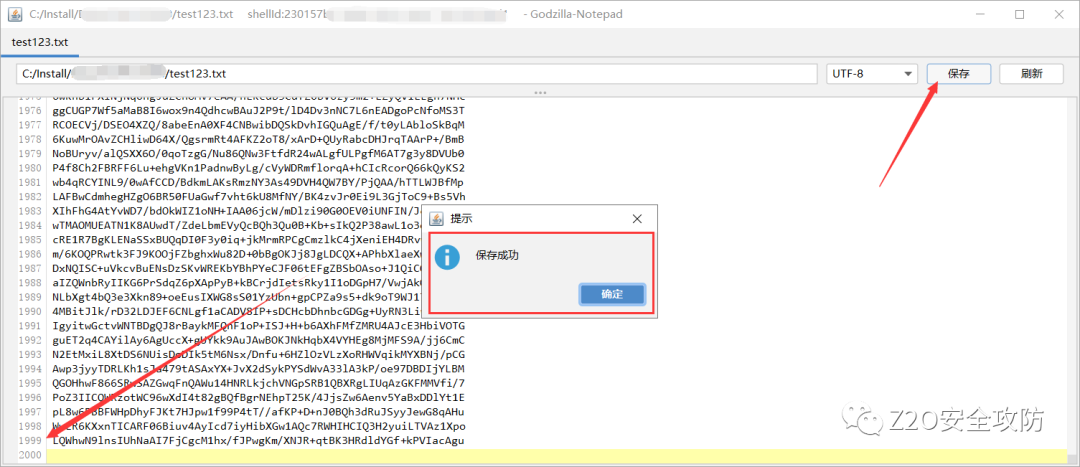The image size is (1080, 467).
Task: Save the file with the 保存 button
Action: 959,73
